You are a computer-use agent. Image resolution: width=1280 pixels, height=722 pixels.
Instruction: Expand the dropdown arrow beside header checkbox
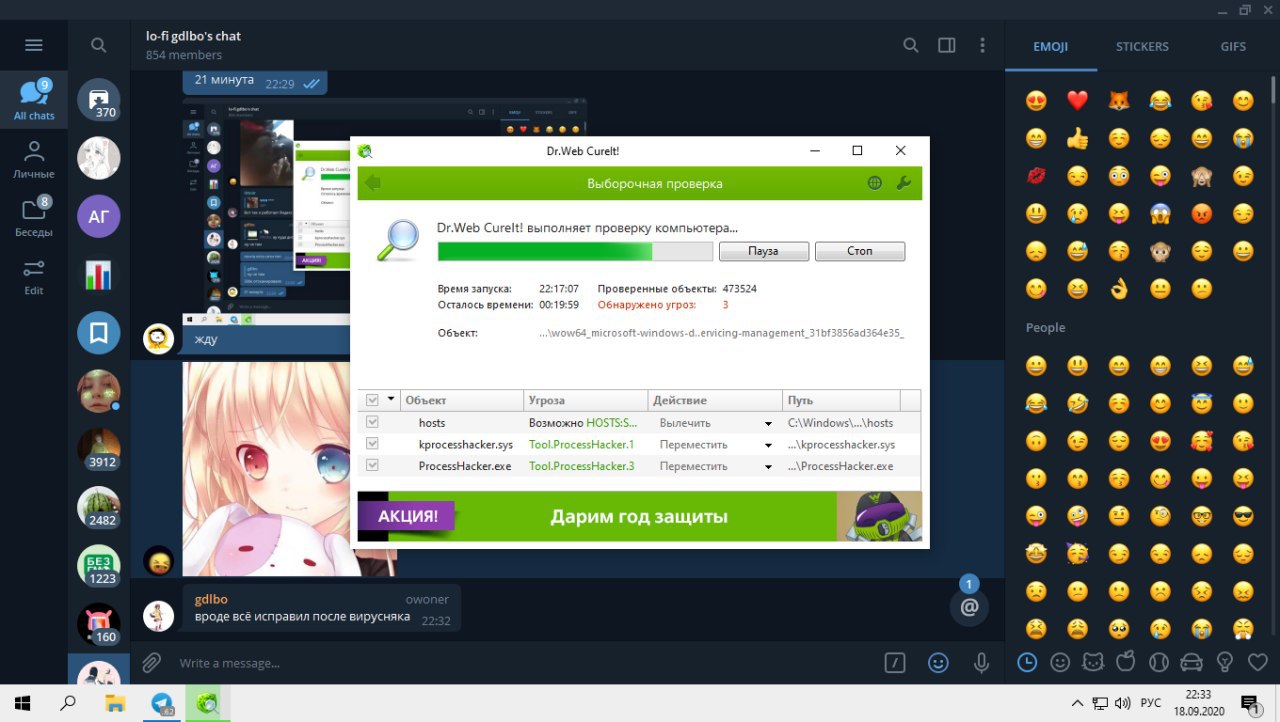pyautogui.click(x=391, y=400)
